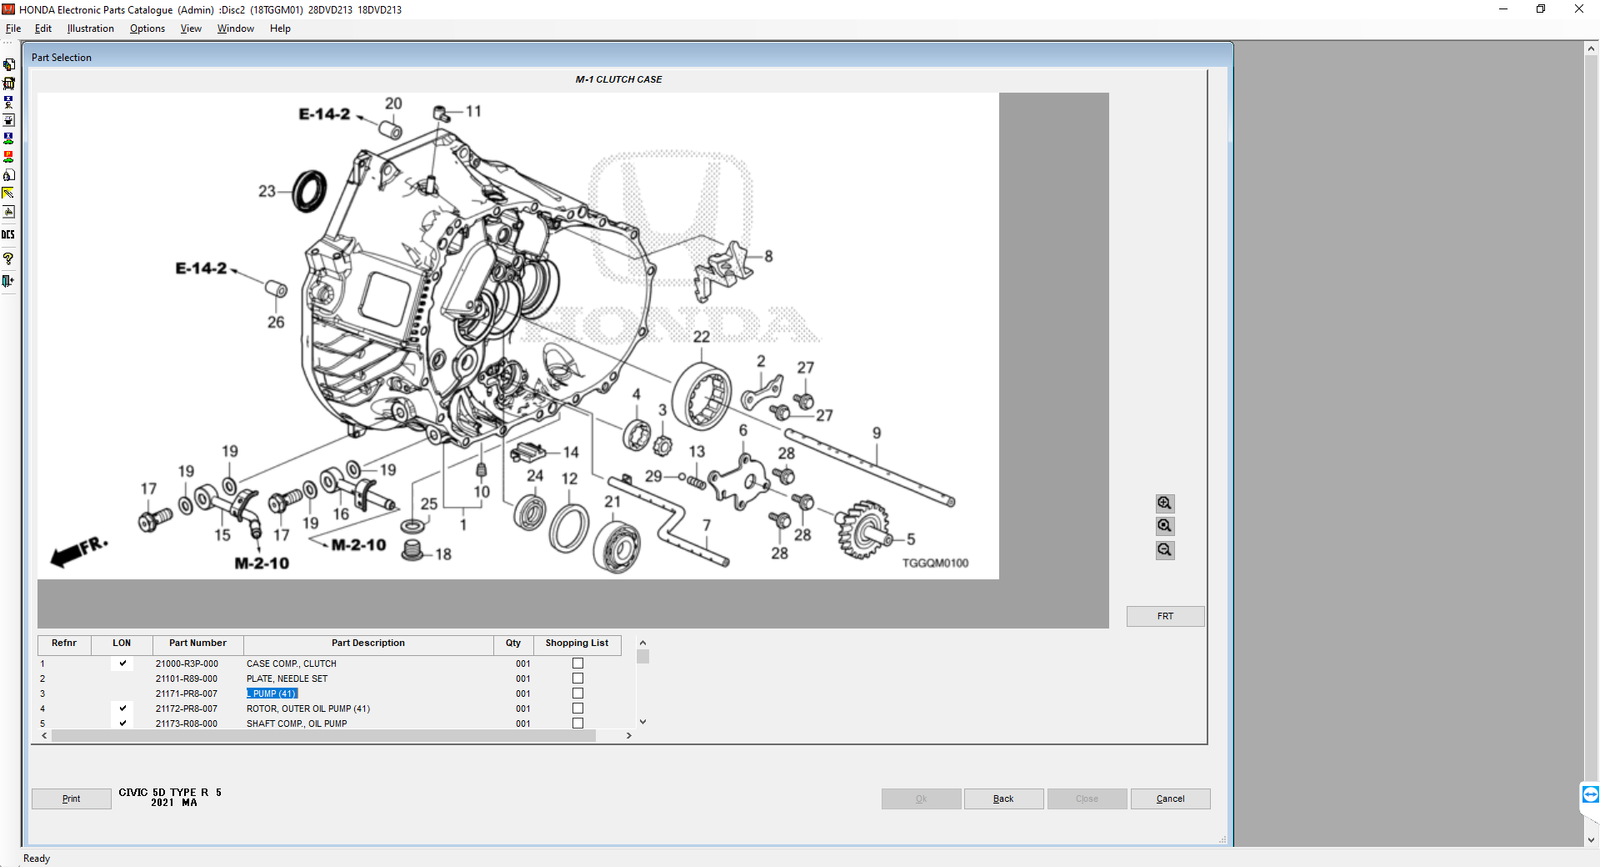
Task: Click right arrow of horizontal parts scrollbar
Action: click(628, 735)
